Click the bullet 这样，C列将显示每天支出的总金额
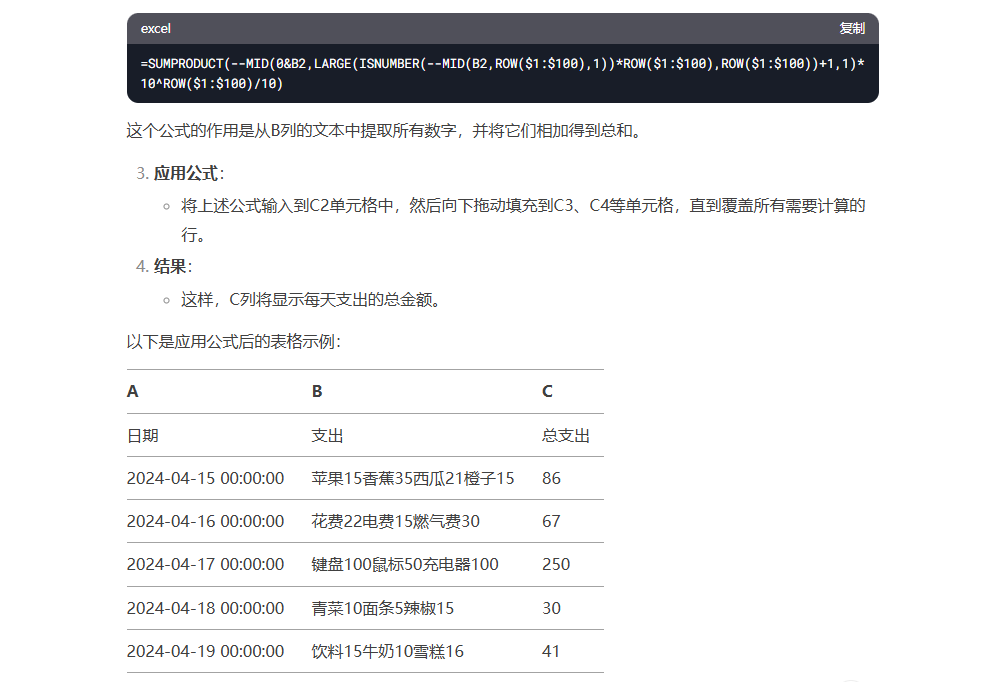The height and width of the screenshot is (682, 989). tap(310, 300)
